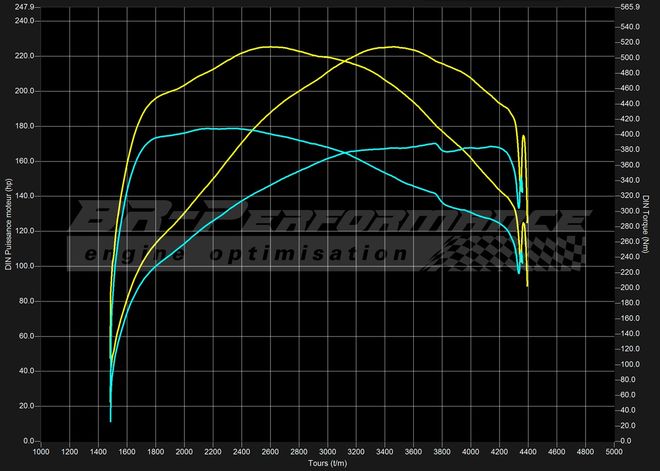Screen dimensions: 660x471
Task: Click 100.0 on the hp power axis
Action: pyautogui.click(x=27, y=266)
